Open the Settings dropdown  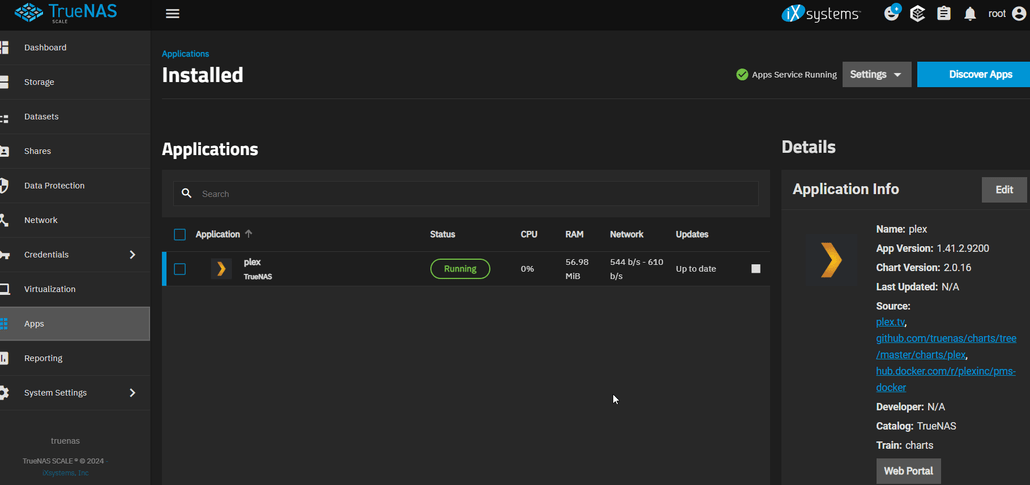876,74
